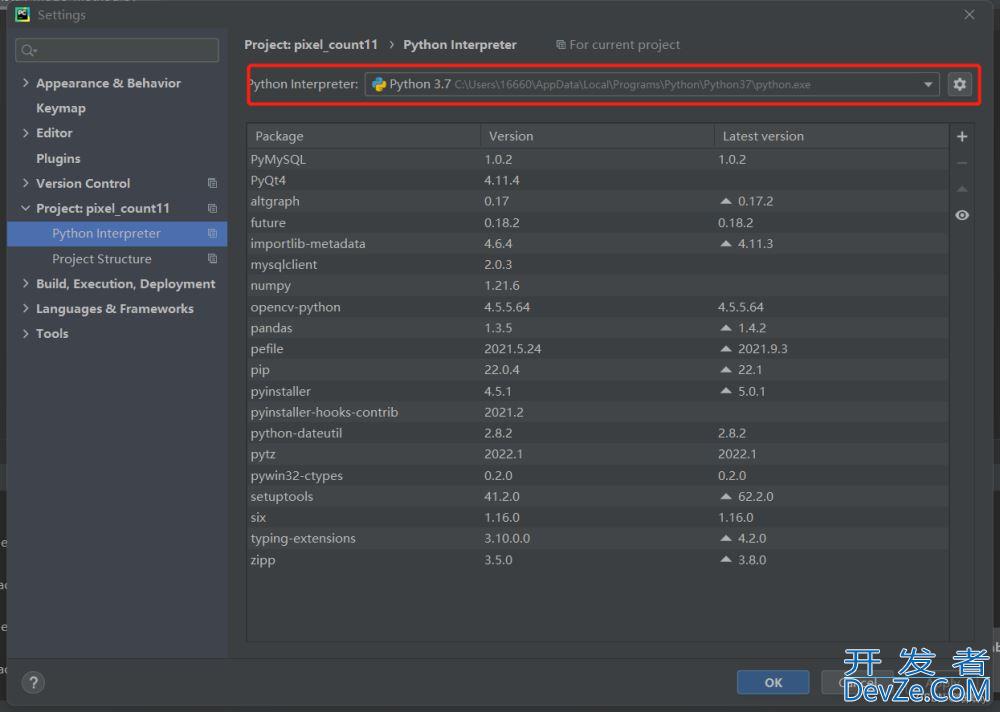Open Project Structure settings

click(x=102, y=258)
